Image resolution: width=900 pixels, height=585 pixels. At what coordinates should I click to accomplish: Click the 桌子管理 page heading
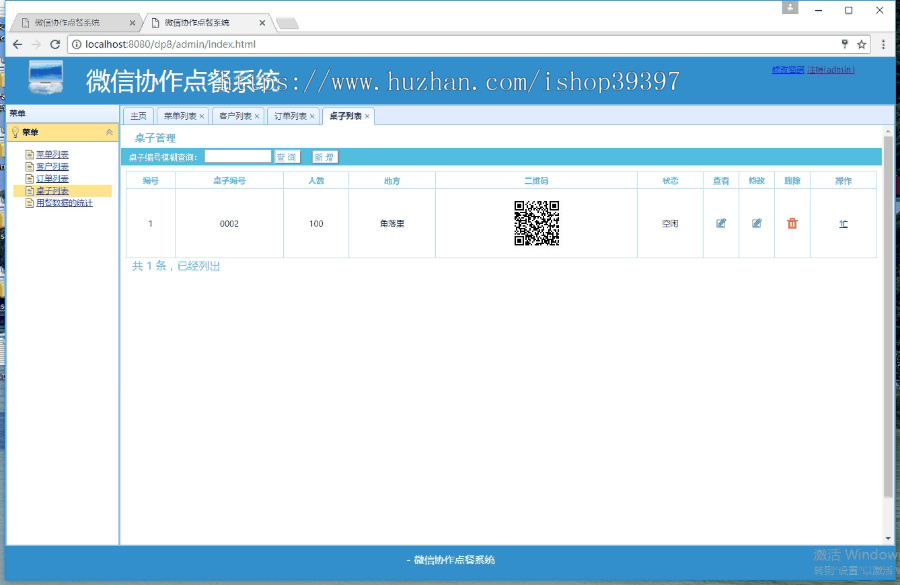coord(155,138)
